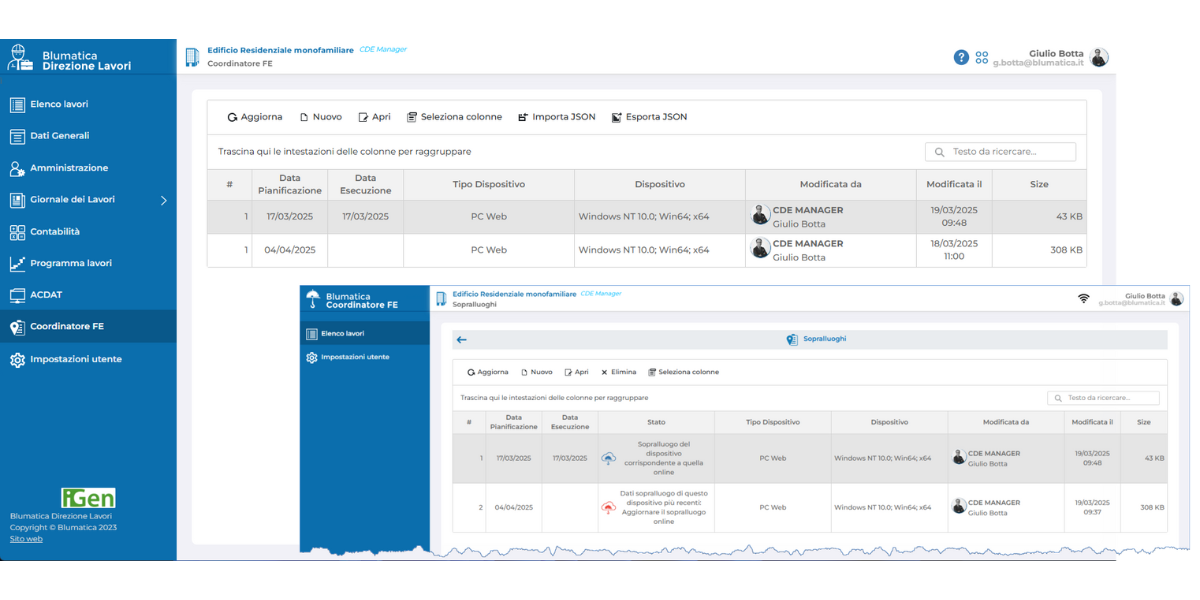This screenshot has width=1200, height=600.
Task: Click the blue cloud sync status icon
Action: click(608, 459)
